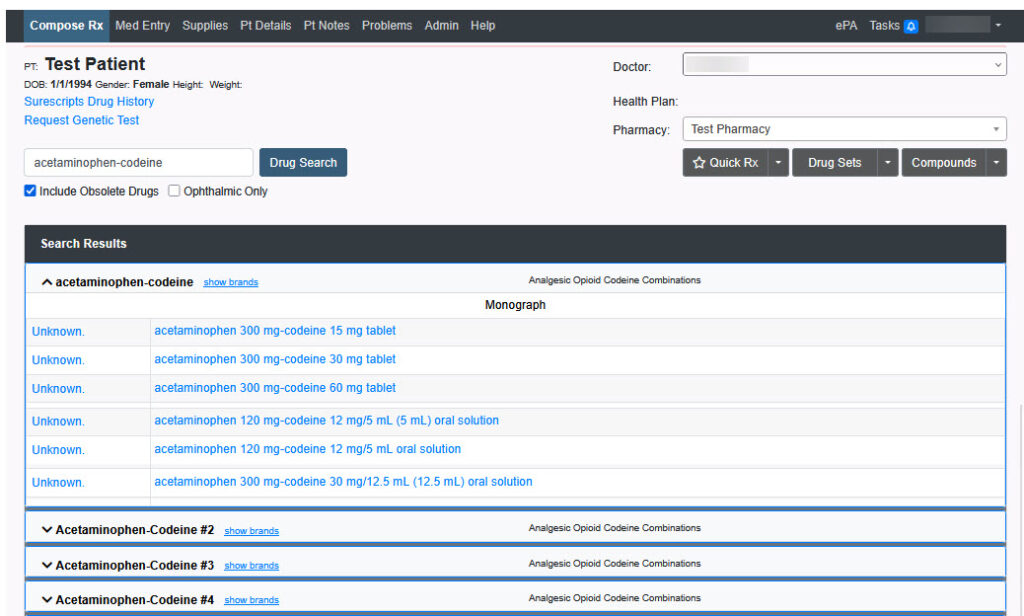1024x616 pixels.
Task: Click the Request Genetic Test link
Action: click(x=82, y=120)
